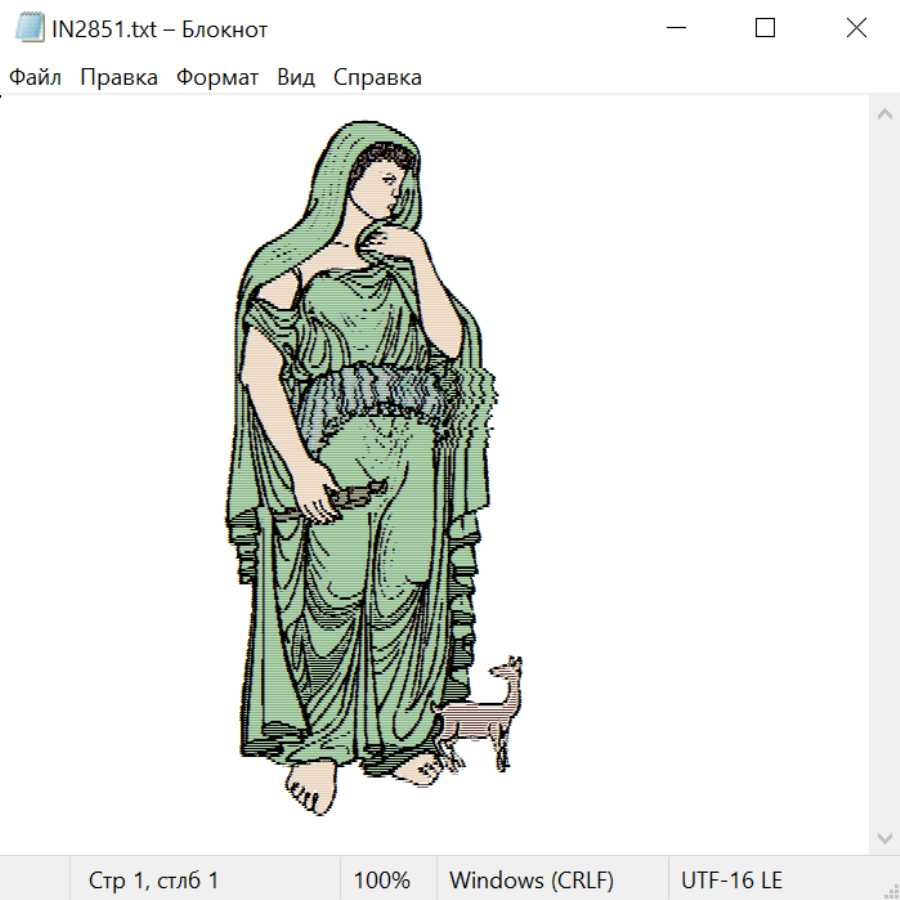Open the Справка menu
900x900 pixels.
point(377,78)
